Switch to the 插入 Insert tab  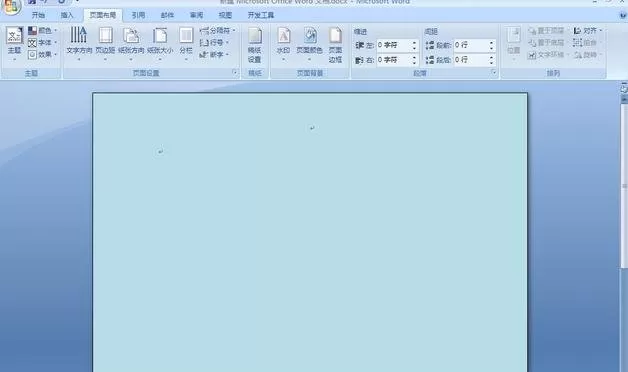(67, 15)
